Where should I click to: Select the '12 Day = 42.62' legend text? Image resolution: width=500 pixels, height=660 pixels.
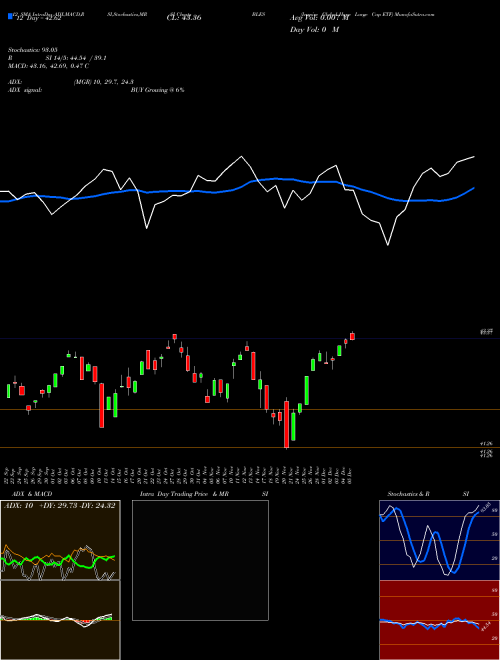[x=39, y=18]
